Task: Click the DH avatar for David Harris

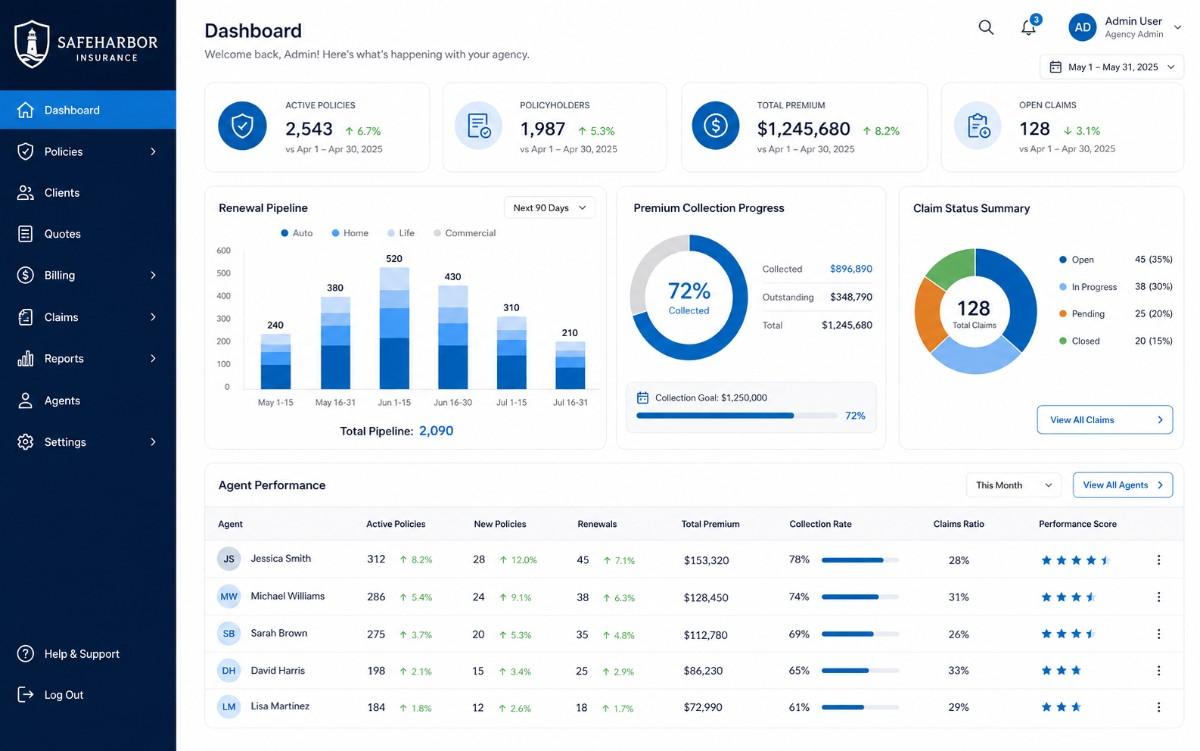Action: pyautogui.click(x=229, y=671)
